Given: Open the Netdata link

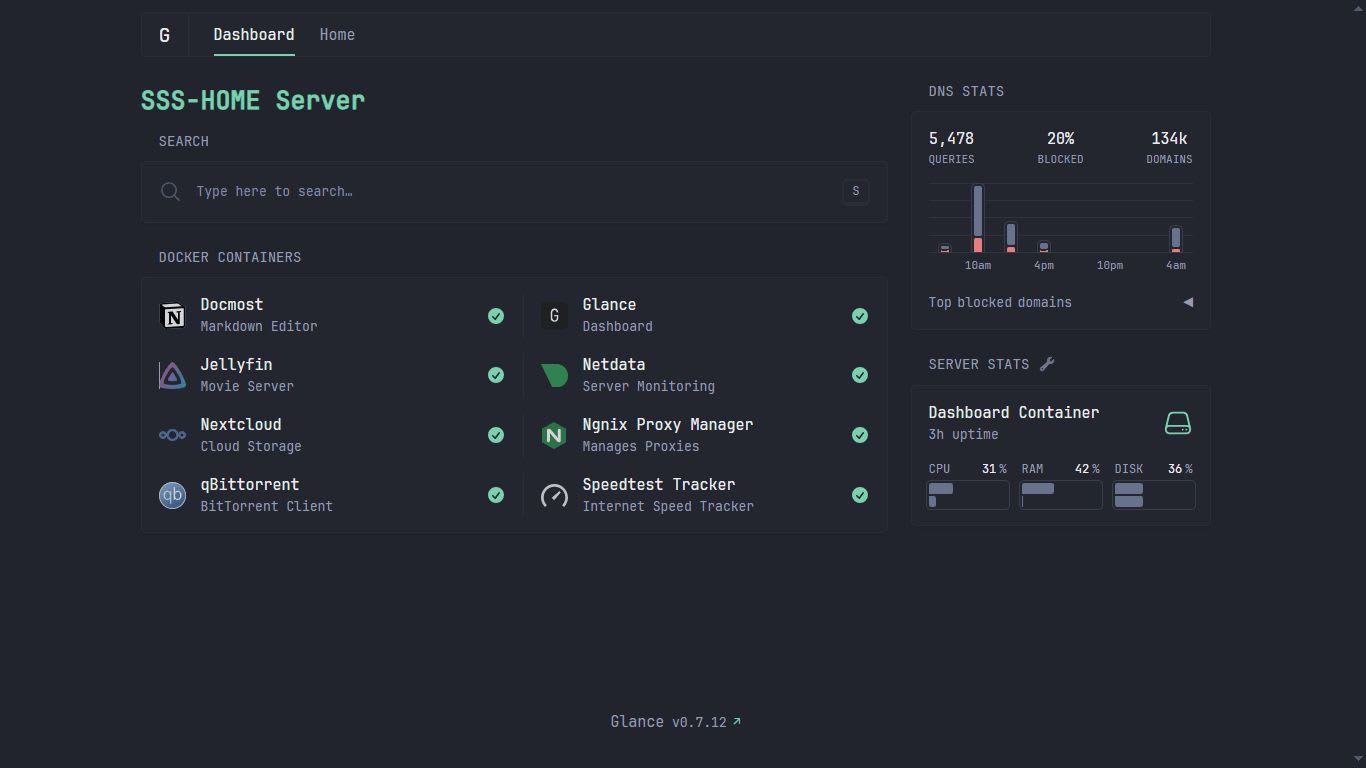Looking at the screenshot, I should coord(614,365).
